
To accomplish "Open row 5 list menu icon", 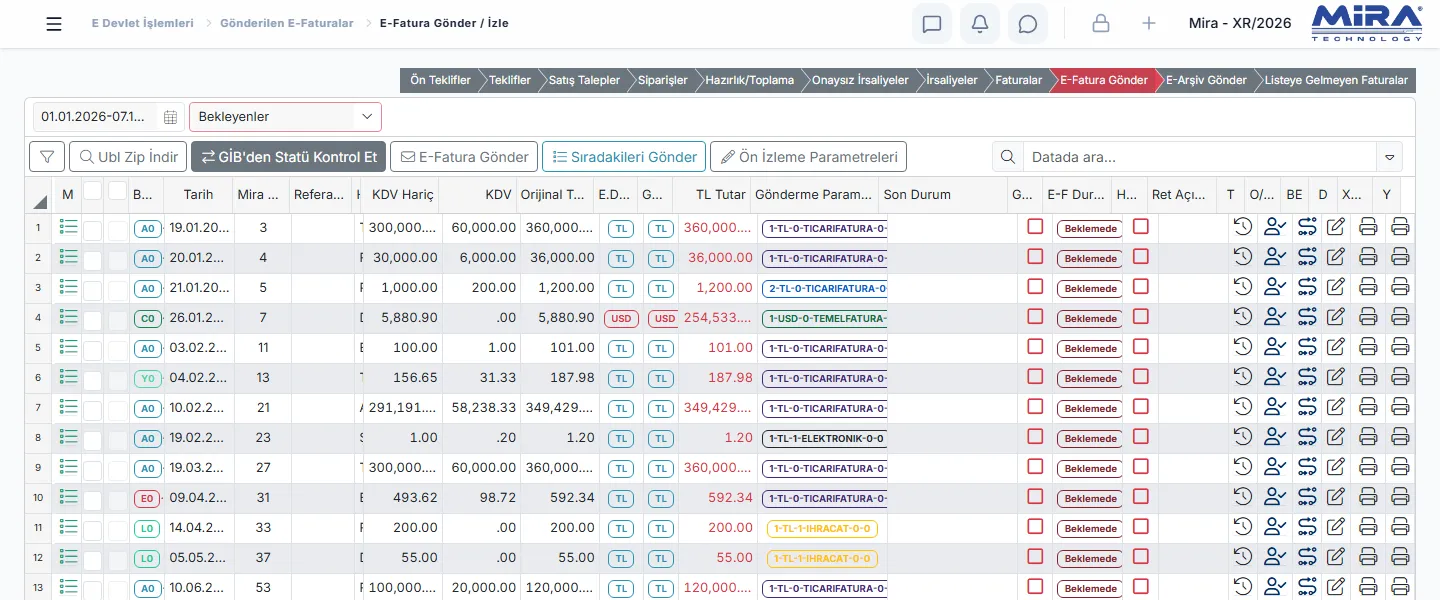I will pos(68,347).
